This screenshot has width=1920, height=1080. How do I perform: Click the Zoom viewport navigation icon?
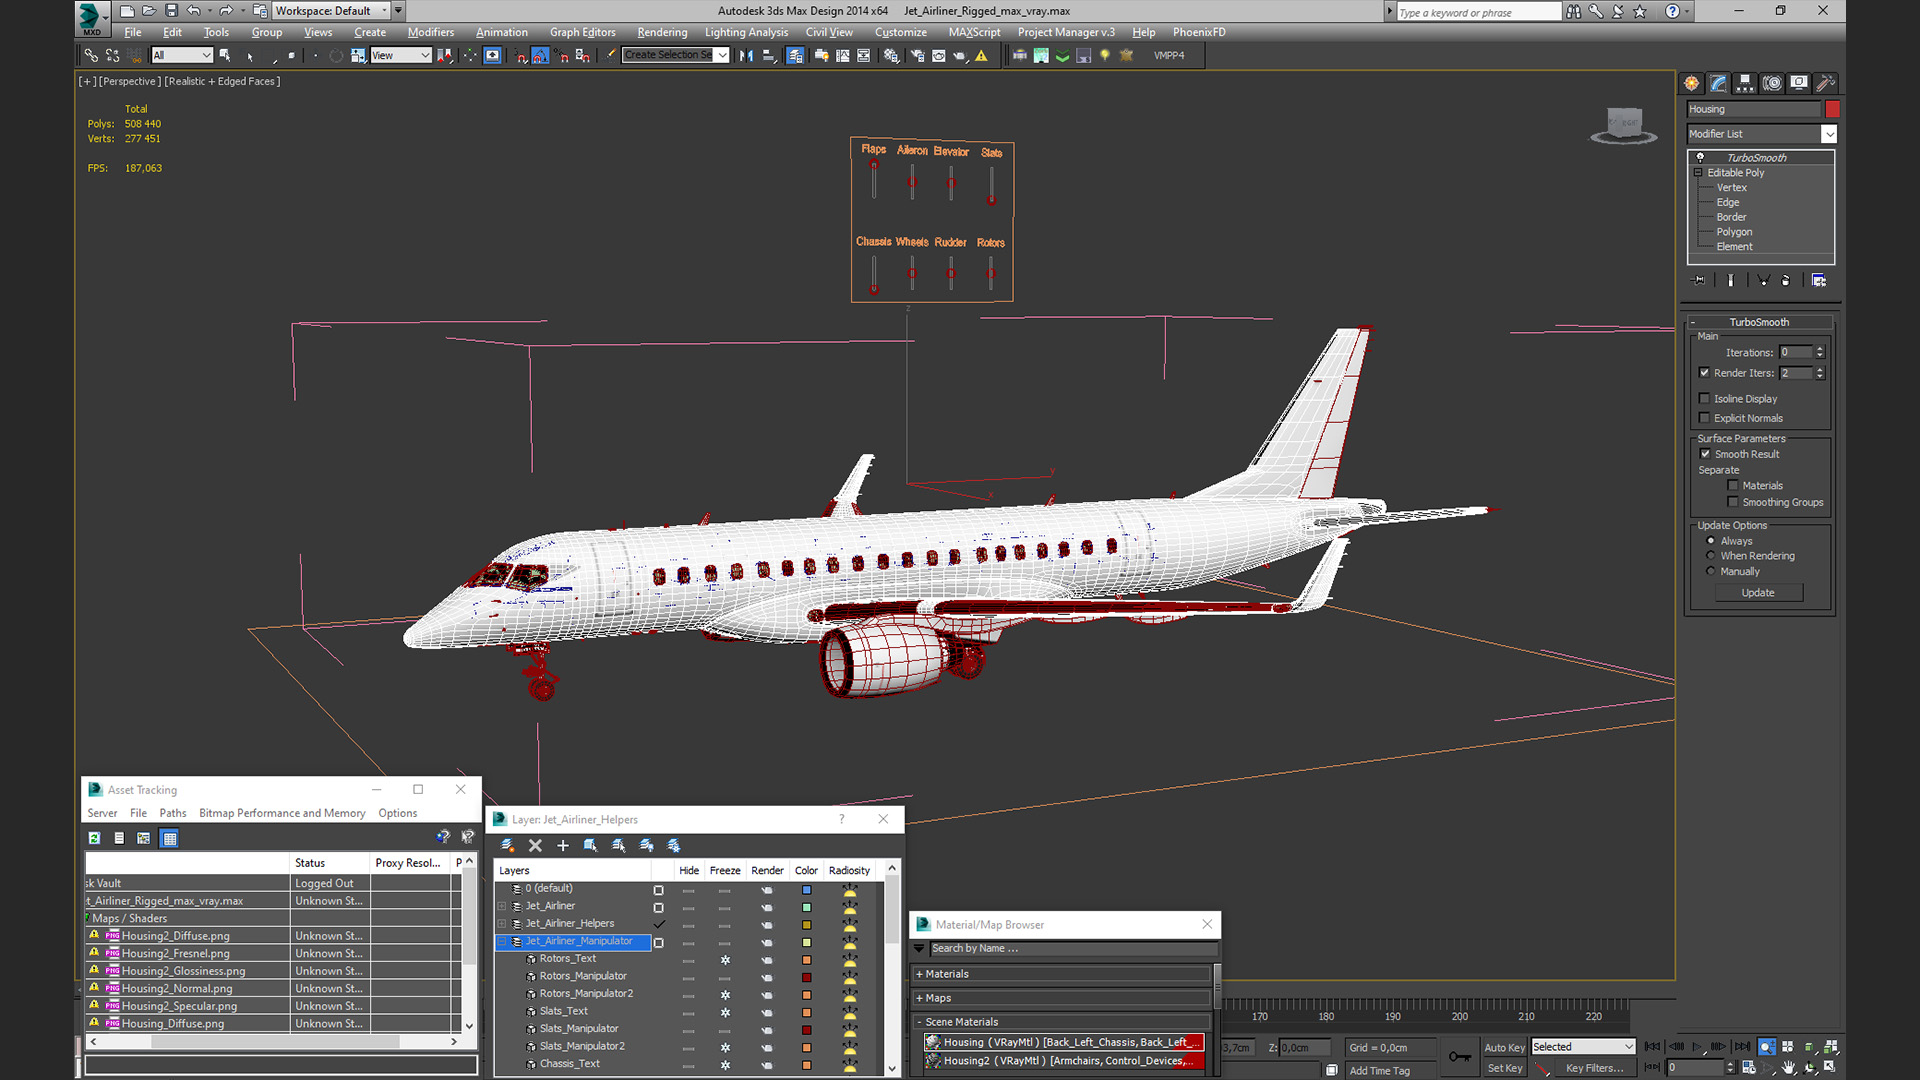pos(1767,1047)
